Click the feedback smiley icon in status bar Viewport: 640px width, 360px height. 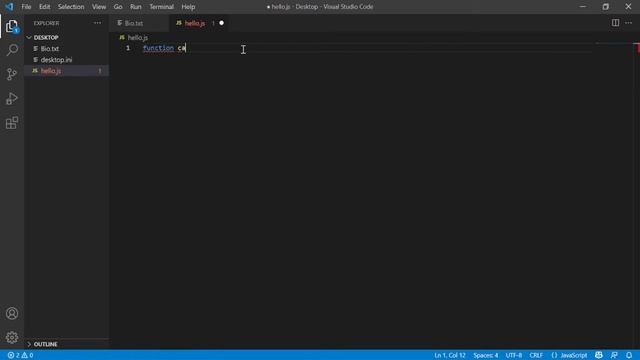pyautogui.click(x=599, y=355)
